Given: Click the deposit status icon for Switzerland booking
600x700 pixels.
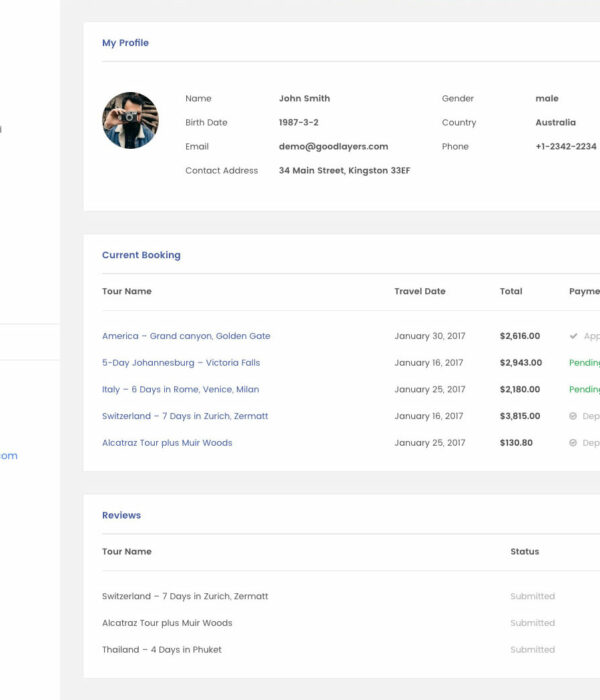Looking at the screenshot, I should (x=573, y=416).
